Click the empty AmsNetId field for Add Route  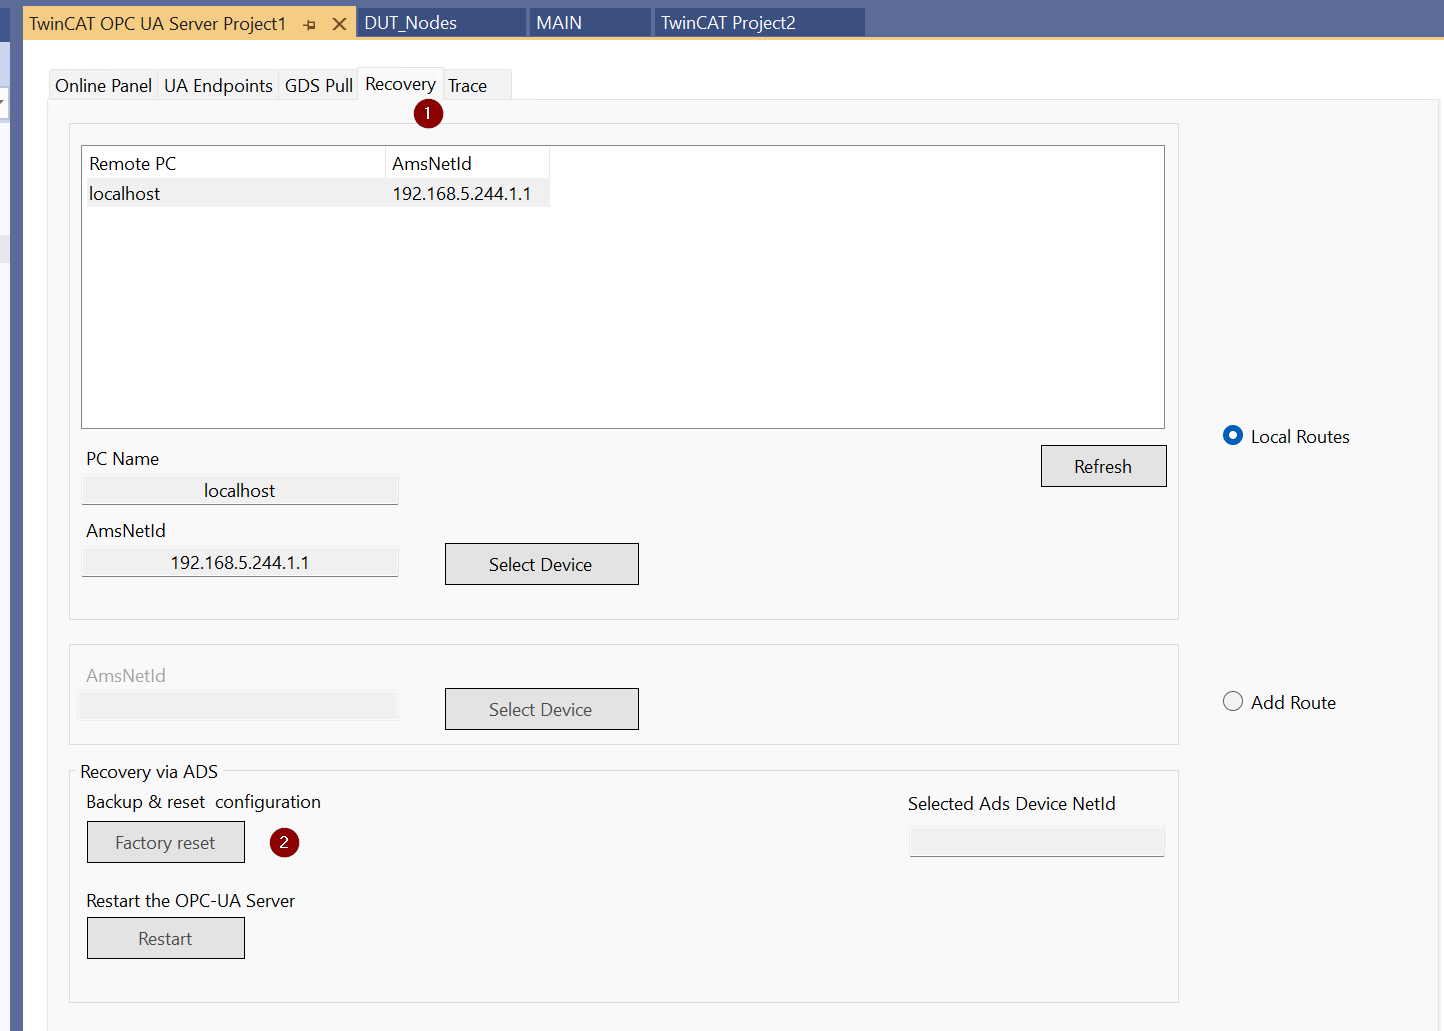point(238,706)
